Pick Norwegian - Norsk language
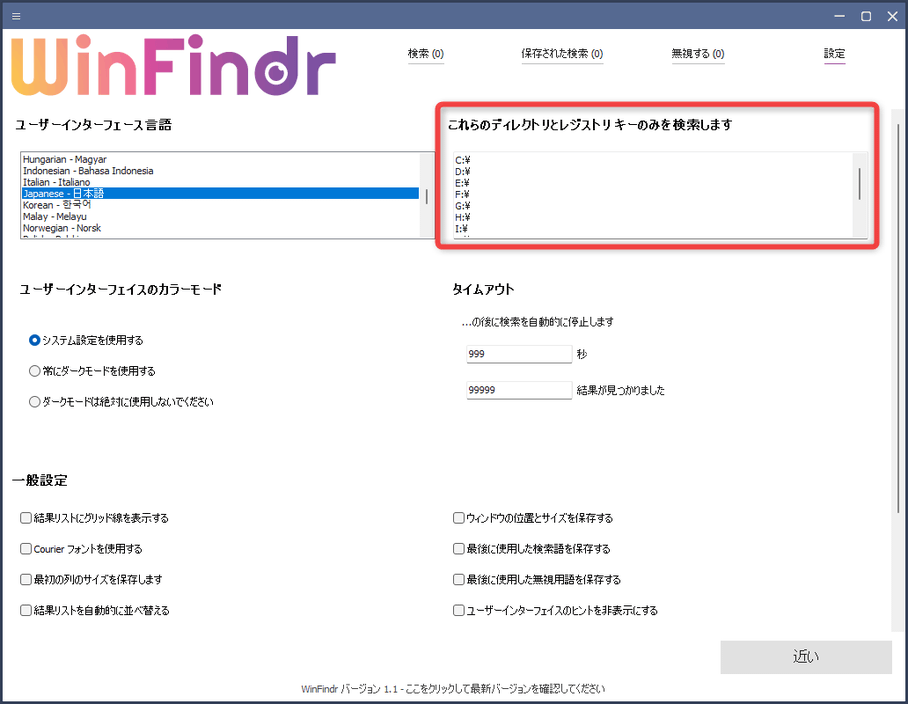 [220, 228]
